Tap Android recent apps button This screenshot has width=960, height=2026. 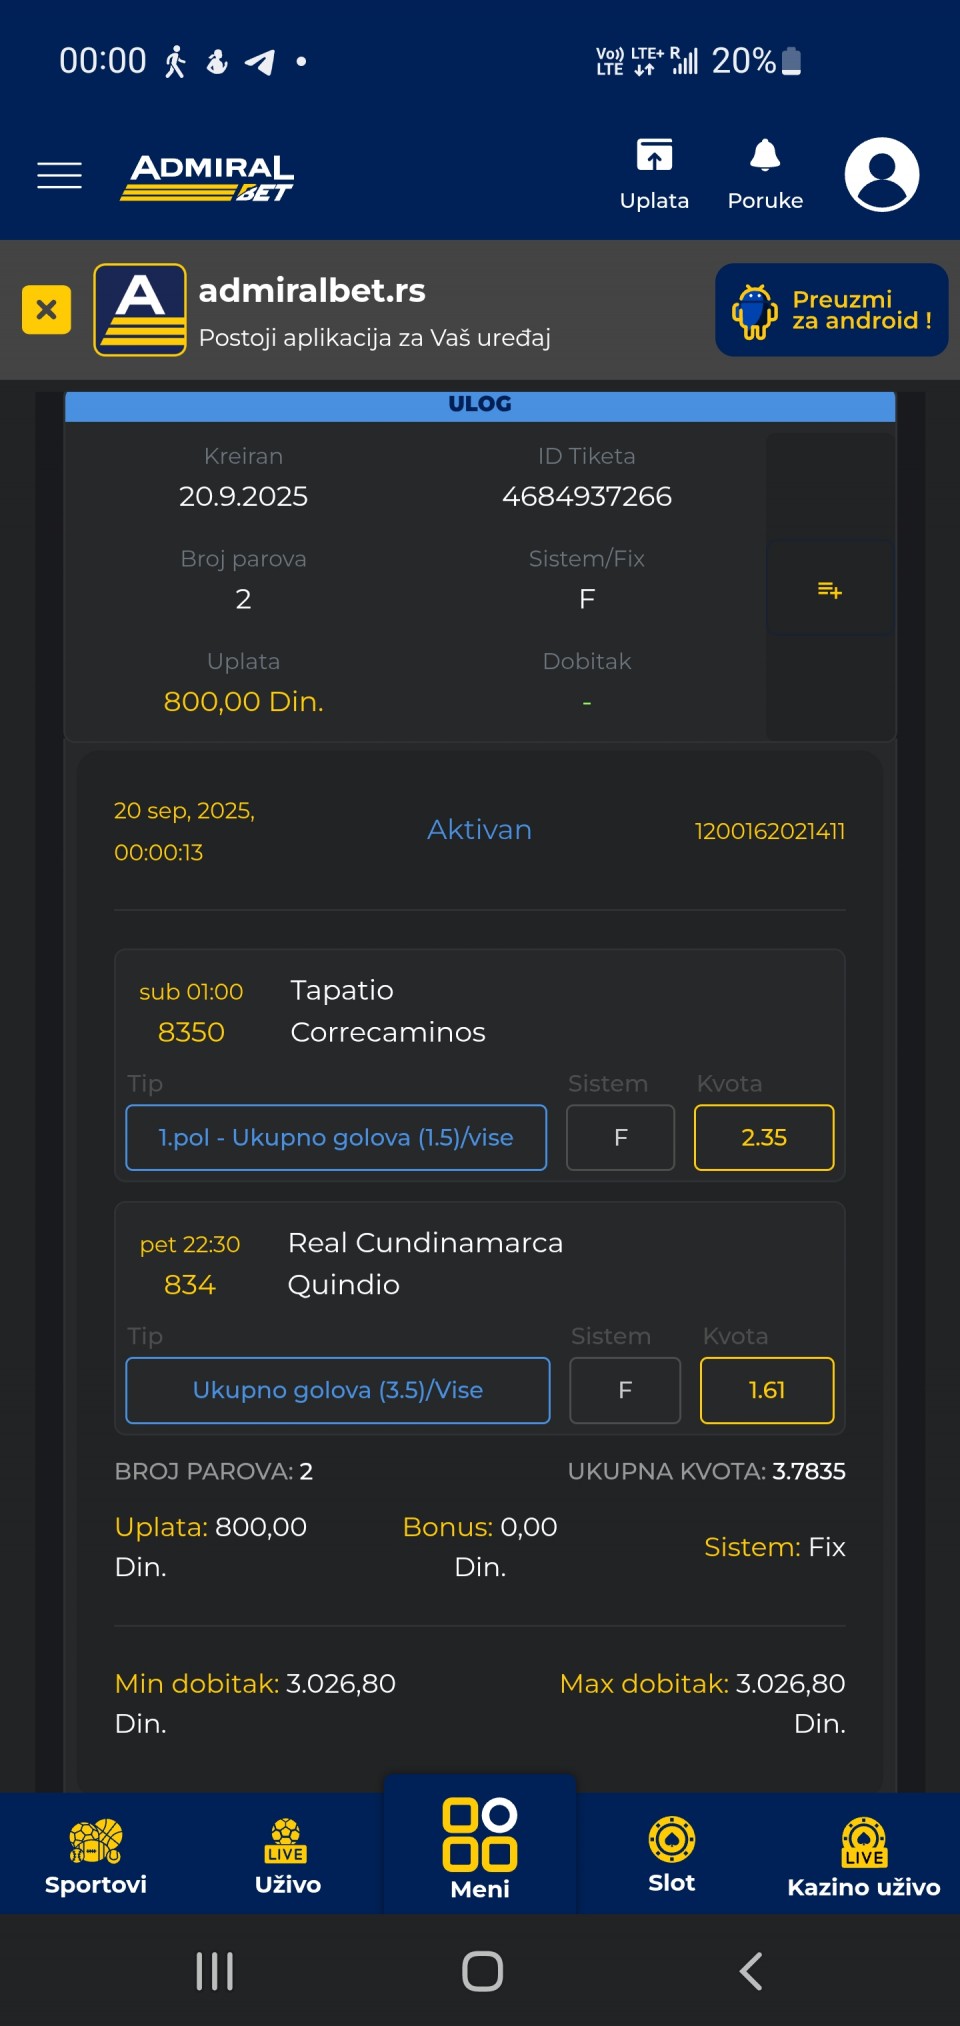pyautogui.click(x=215, y=1971)
